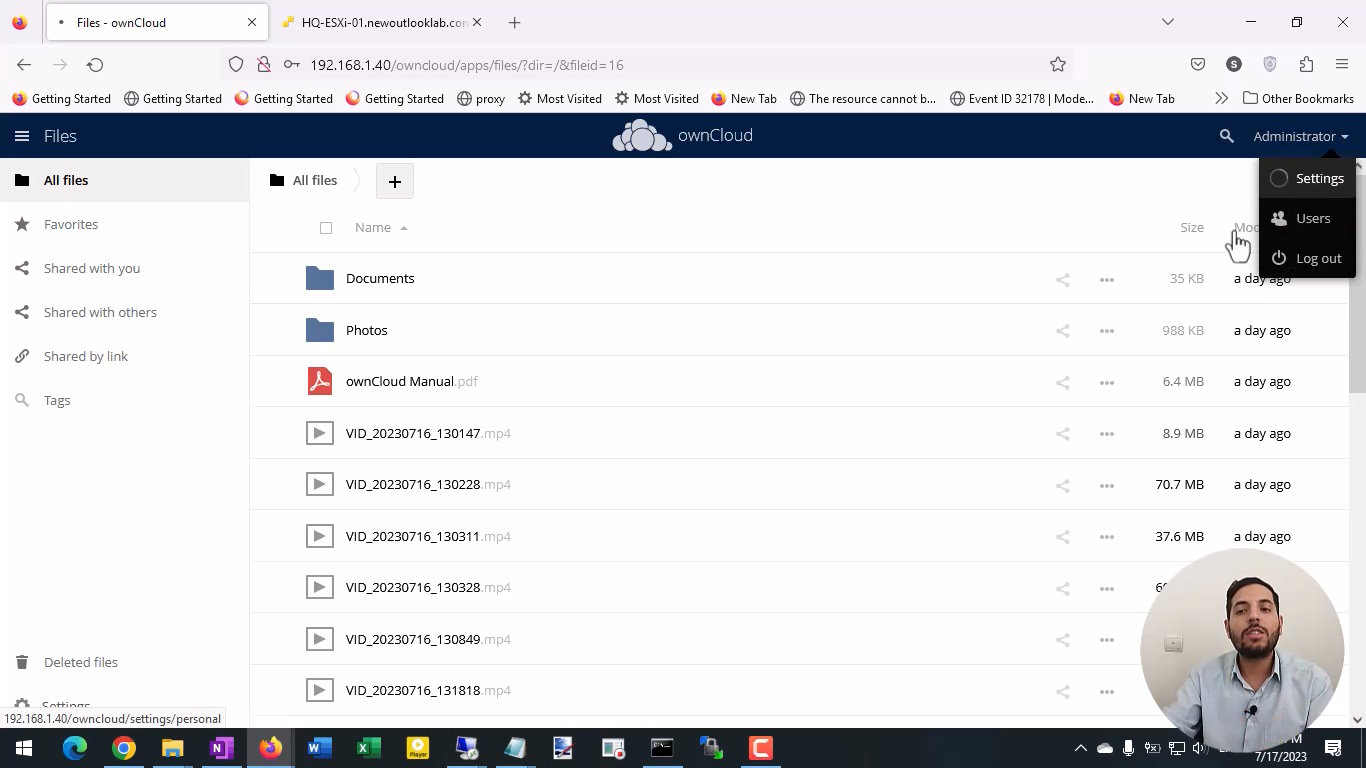Open the proxy bookmark
The width and height of the screenshot is (1366, 768).
tap(480, 98)
